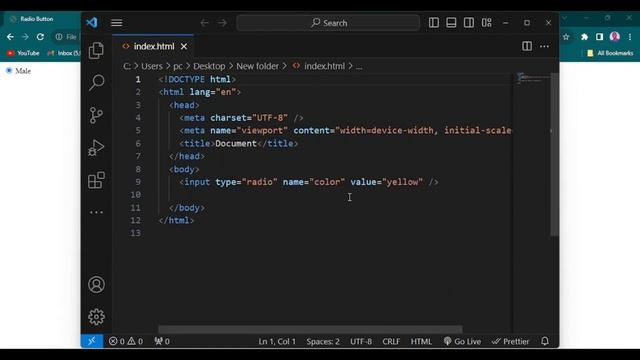Image resolution: width=640 pixels, height=360 pixels.
Task: Open the Manage gear menu
Action: tap(96, 317)
